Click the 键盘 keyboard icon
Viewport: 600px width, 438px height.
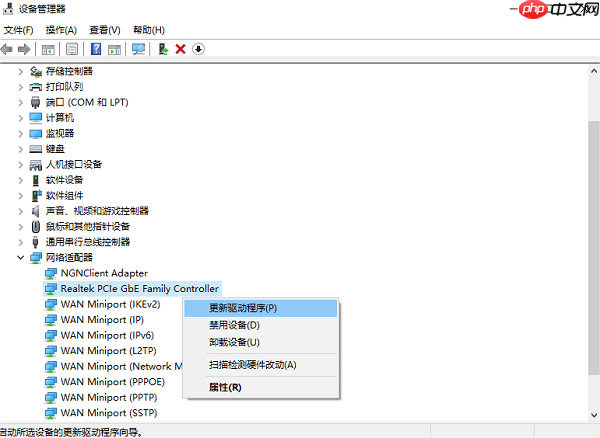[x=36, y=149]
